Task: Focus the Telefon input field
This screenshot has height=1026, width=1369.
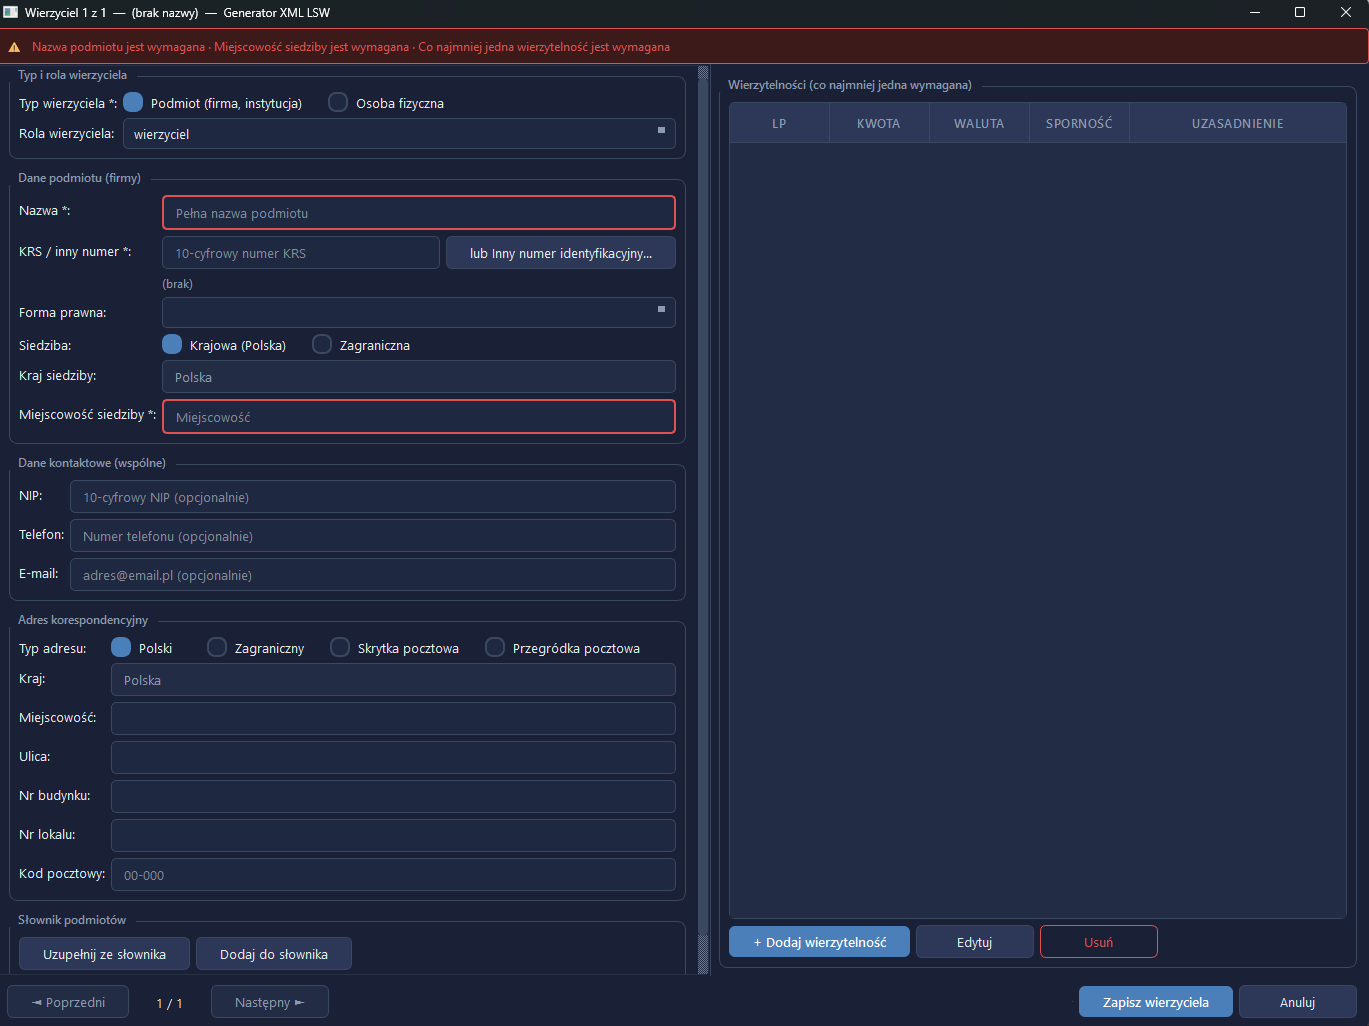Action: coord(373,536)
